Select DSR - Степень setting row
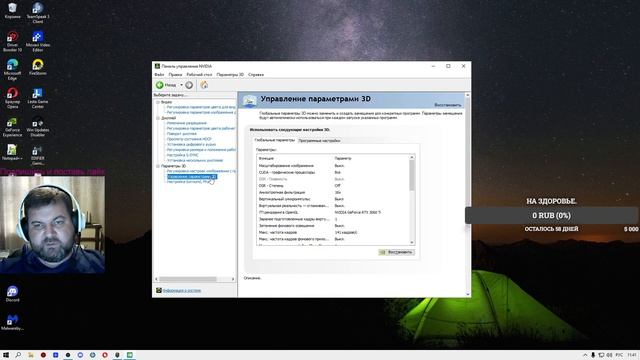The width and height of the screenshot is (640, 360). [333, 186]
